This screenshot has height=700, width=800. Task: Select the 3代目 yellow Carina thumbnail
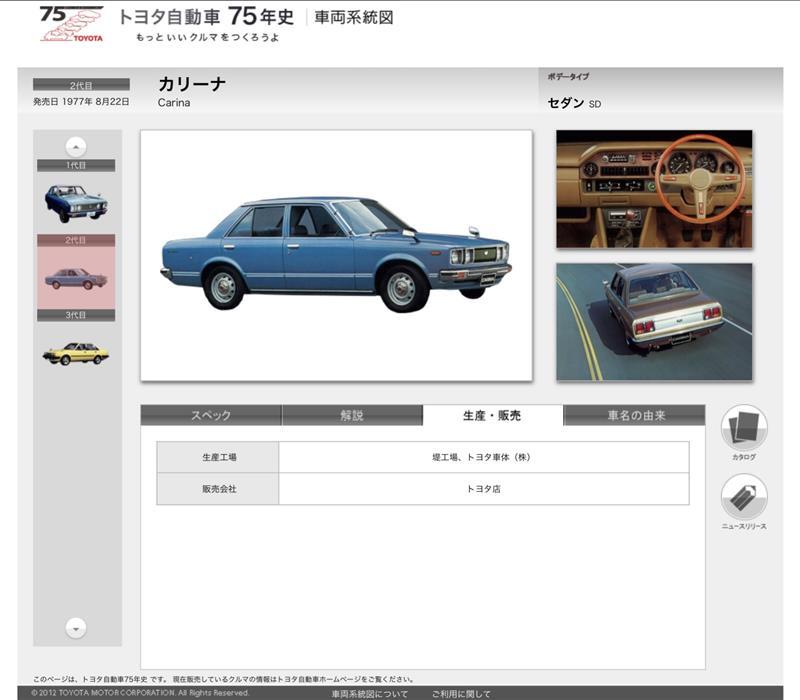point(76,353)
